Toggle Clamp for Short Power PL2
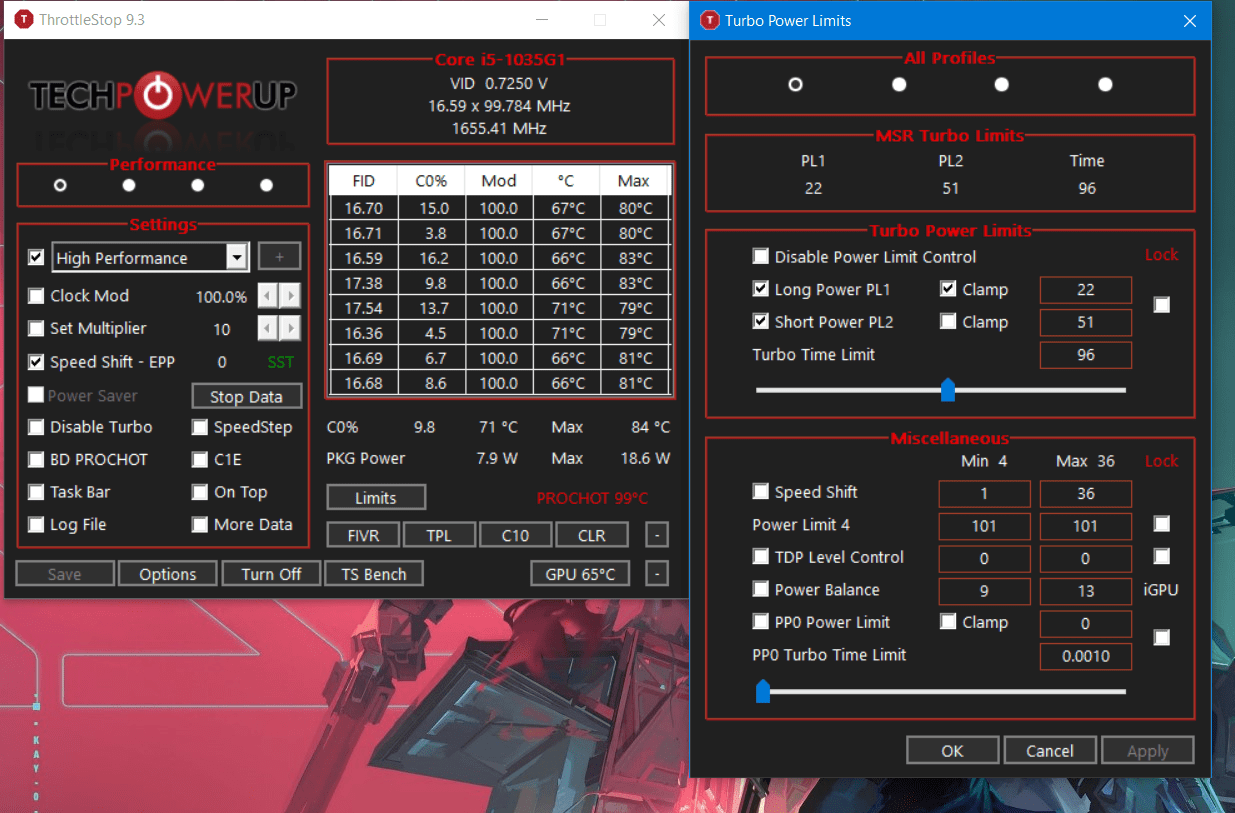1235x813 pixels. click(948, 322)
